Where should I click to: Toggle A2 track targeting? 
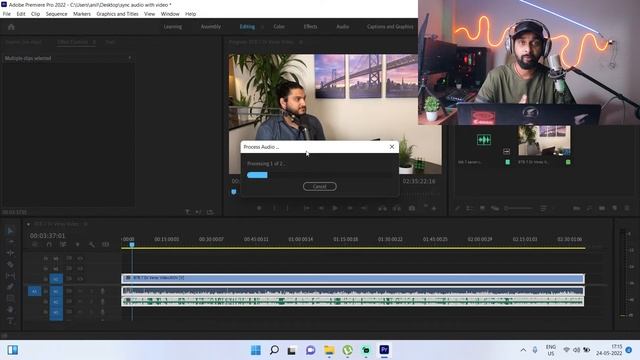coord(56,302)
